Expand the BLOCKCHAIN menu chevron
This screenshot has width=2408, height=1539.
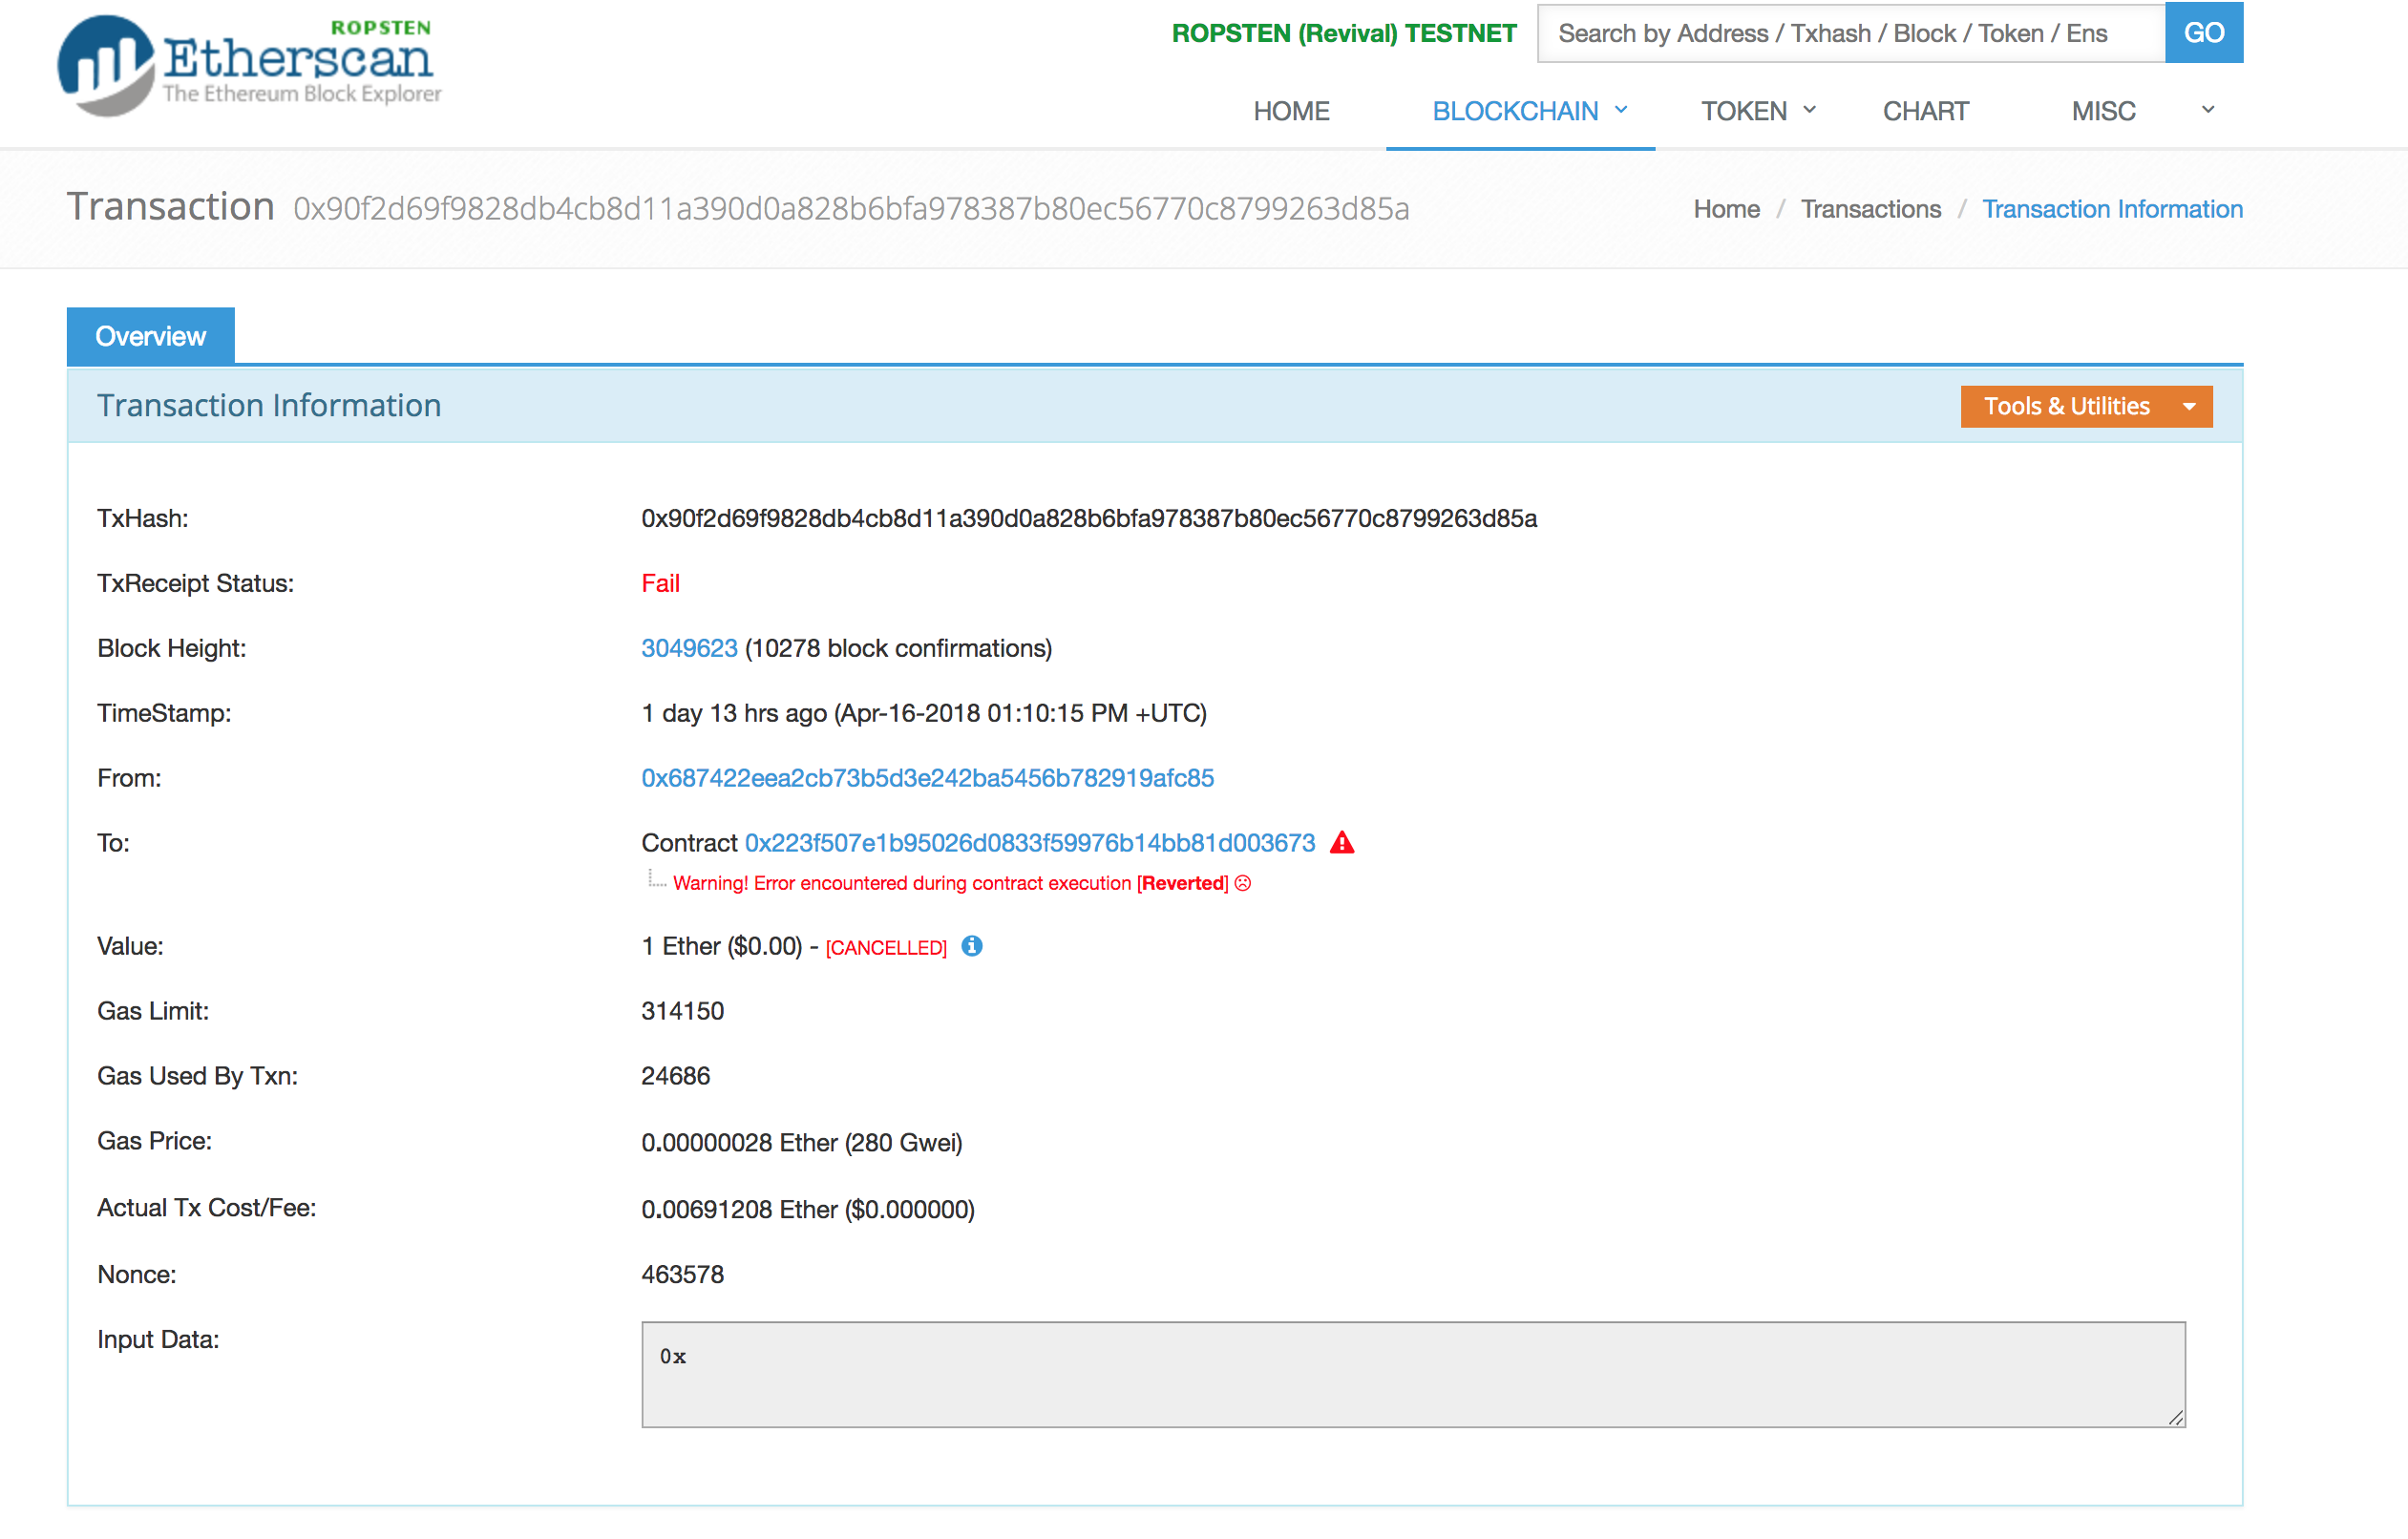1621,110
